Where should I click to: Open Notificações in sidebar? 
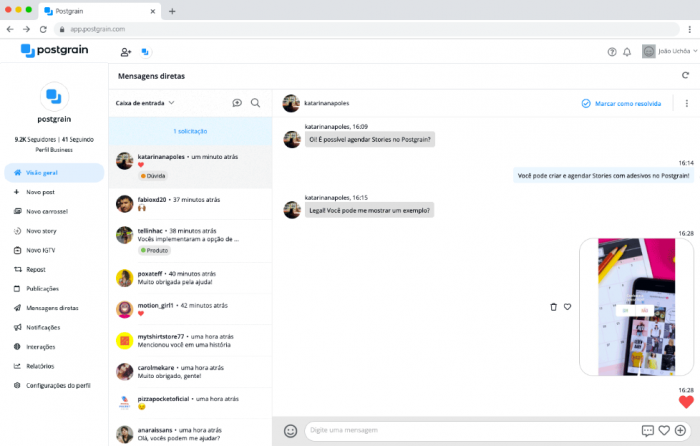(x=37, y=328)
